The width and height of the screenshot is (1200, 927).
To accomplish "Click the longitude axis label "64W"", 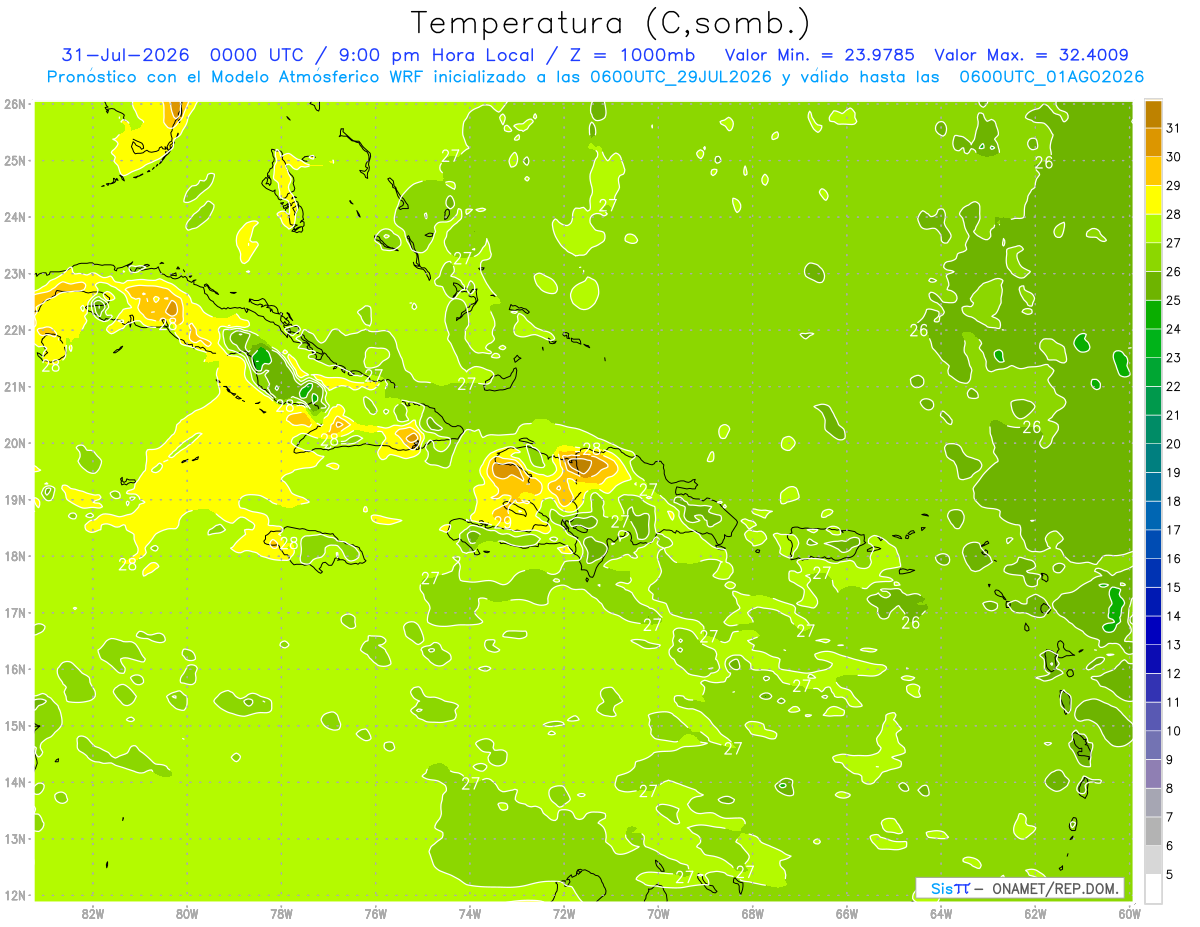I will point(941,913).
